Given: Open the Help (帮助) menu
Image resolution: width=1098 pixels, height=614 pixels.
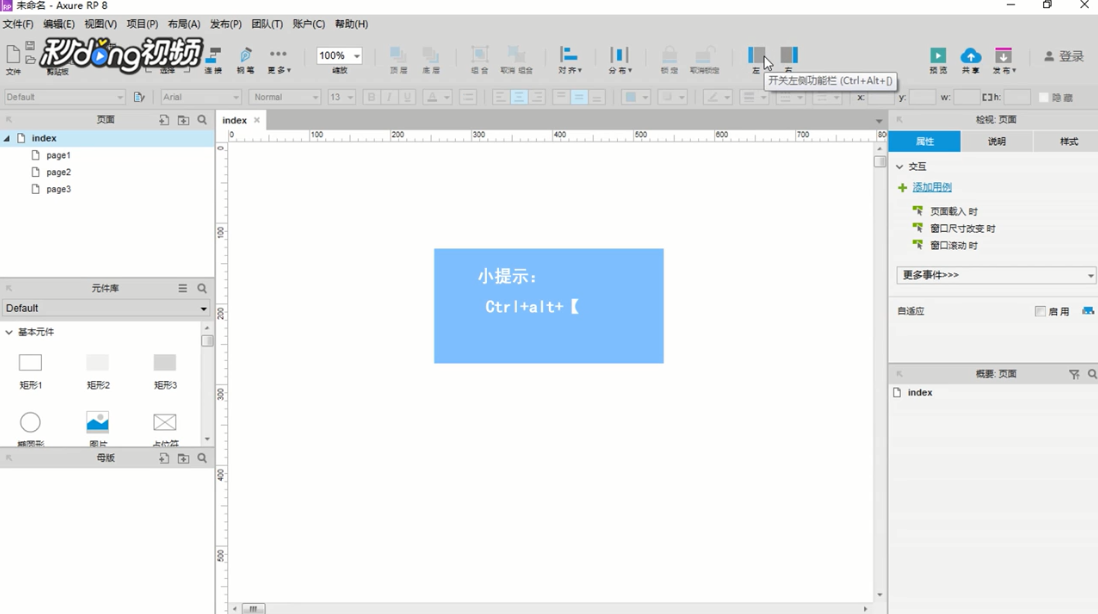Looking at the screenshot, I should point(351,24).
